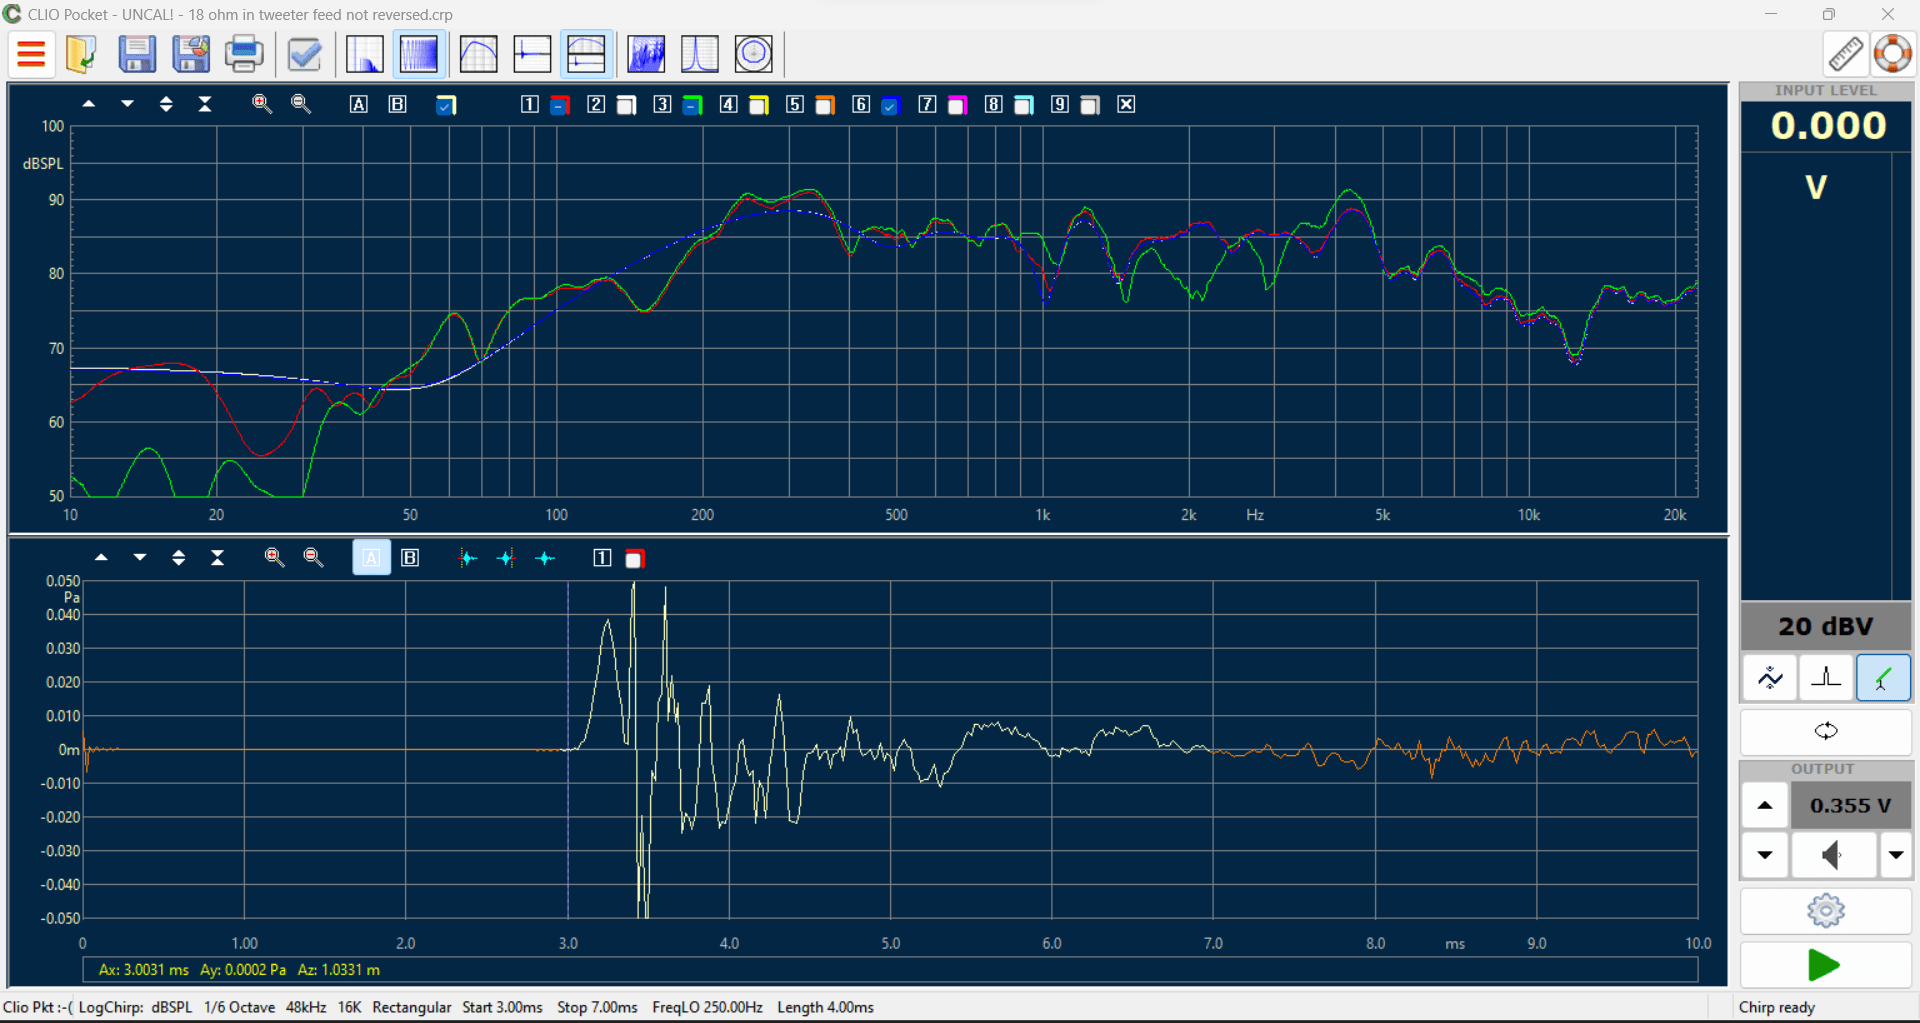
Task: Open the polar plot view
Action: (754, 54)
